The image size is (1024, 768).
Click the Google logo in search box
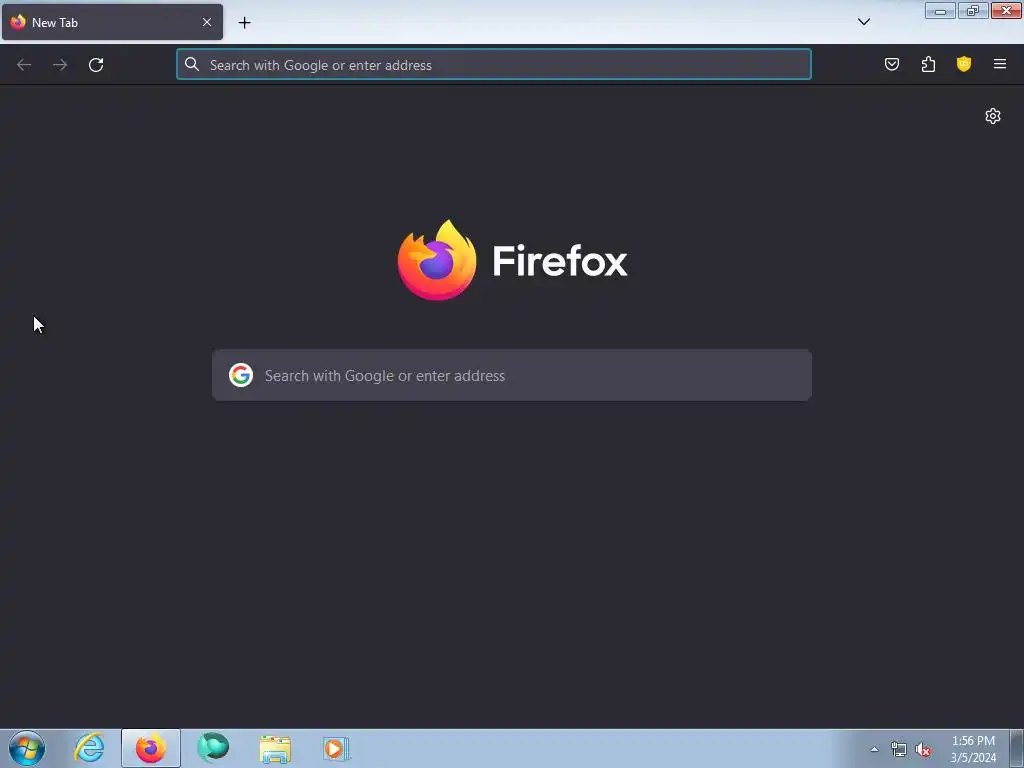tap(241, 376)
